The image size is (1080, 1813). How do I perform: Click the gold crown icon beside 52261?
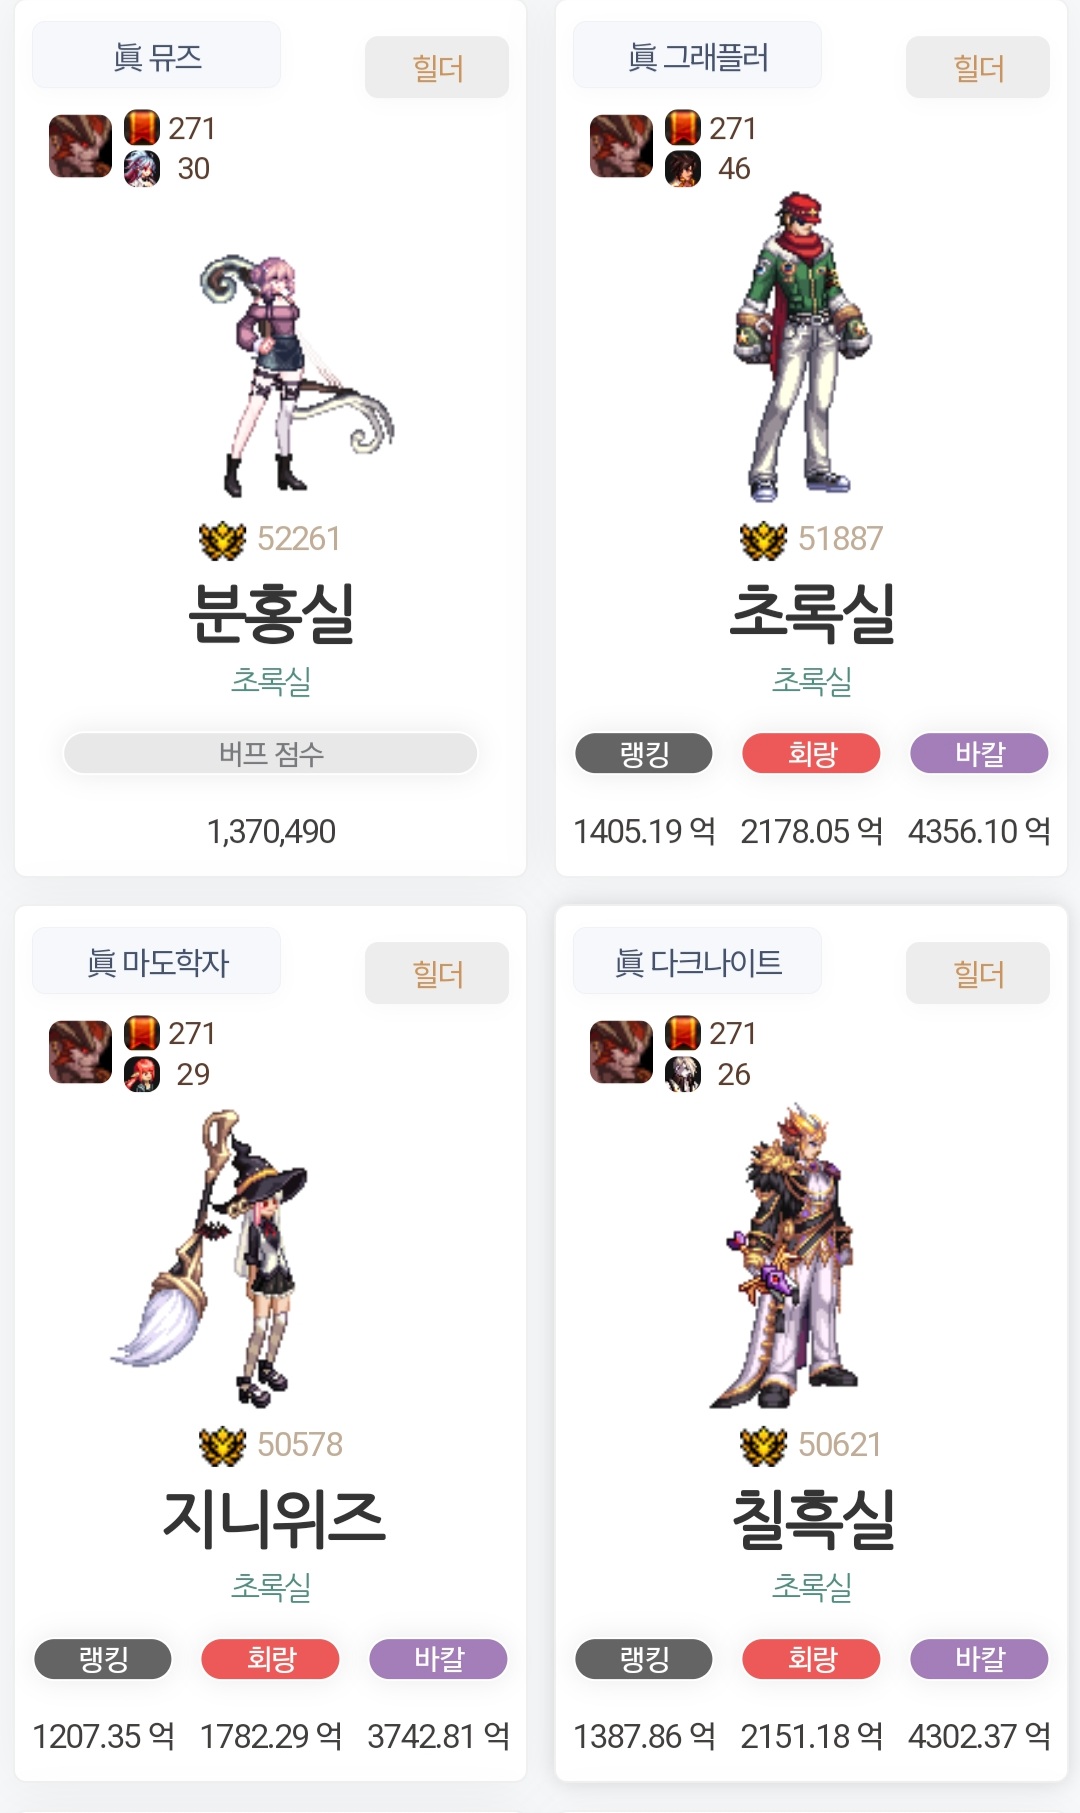(x=222, y=540)
